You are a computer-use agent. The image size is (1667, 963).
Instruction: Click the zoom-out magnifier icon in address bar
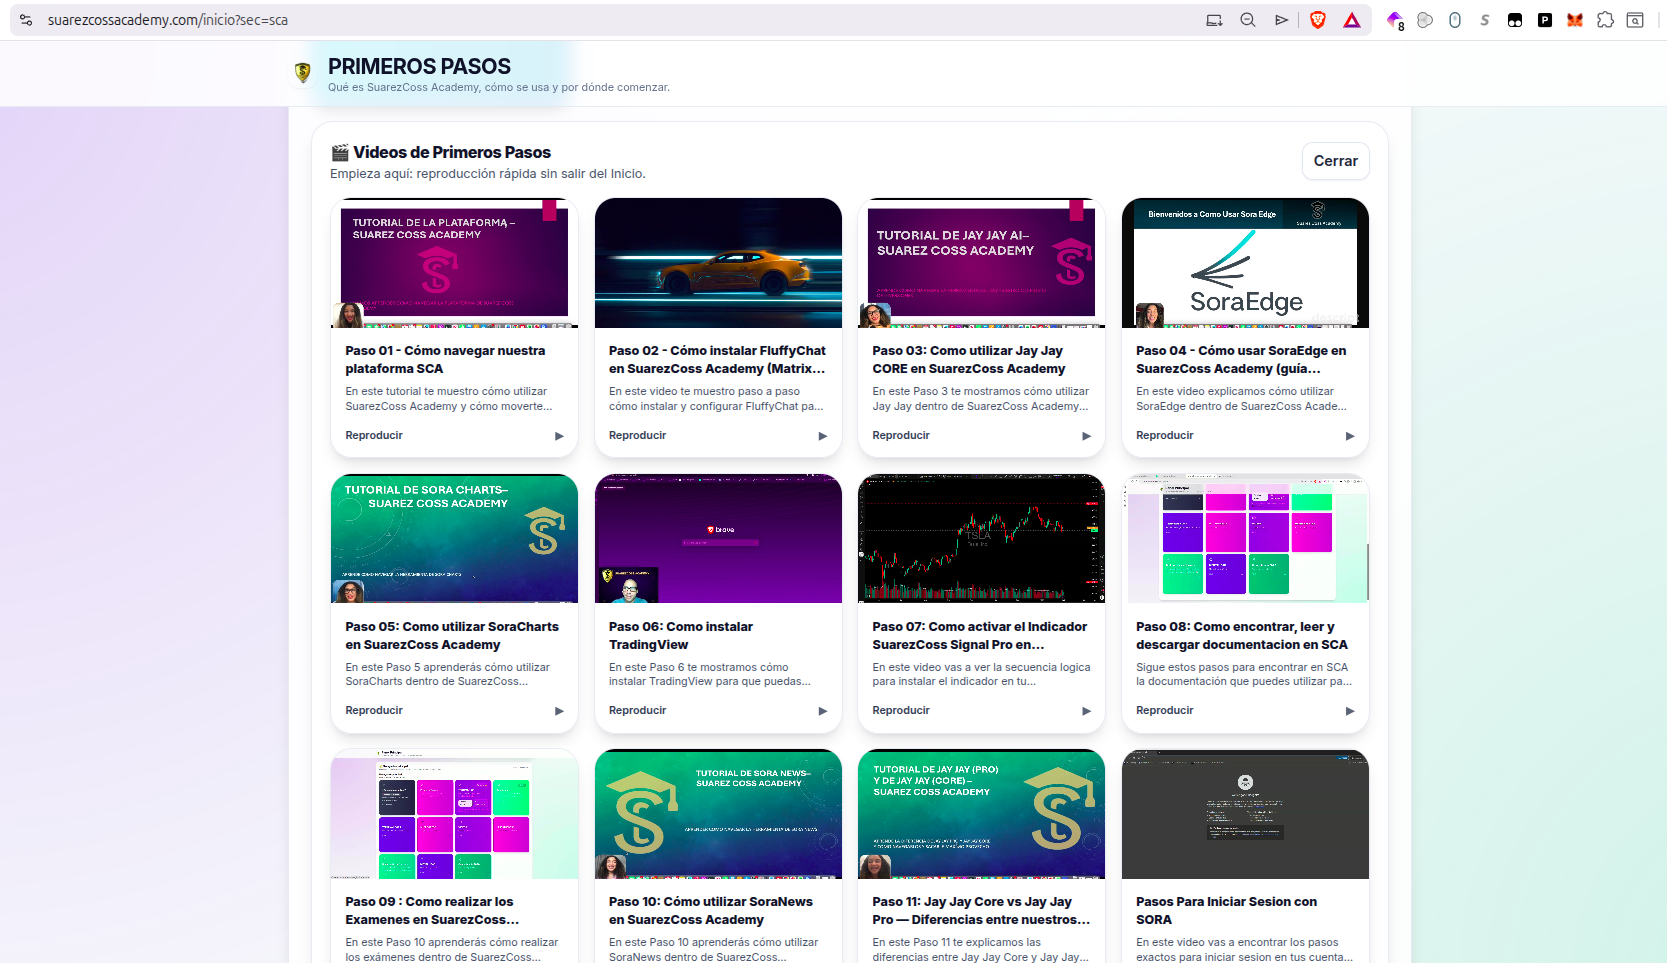(x=1248, y=20)
